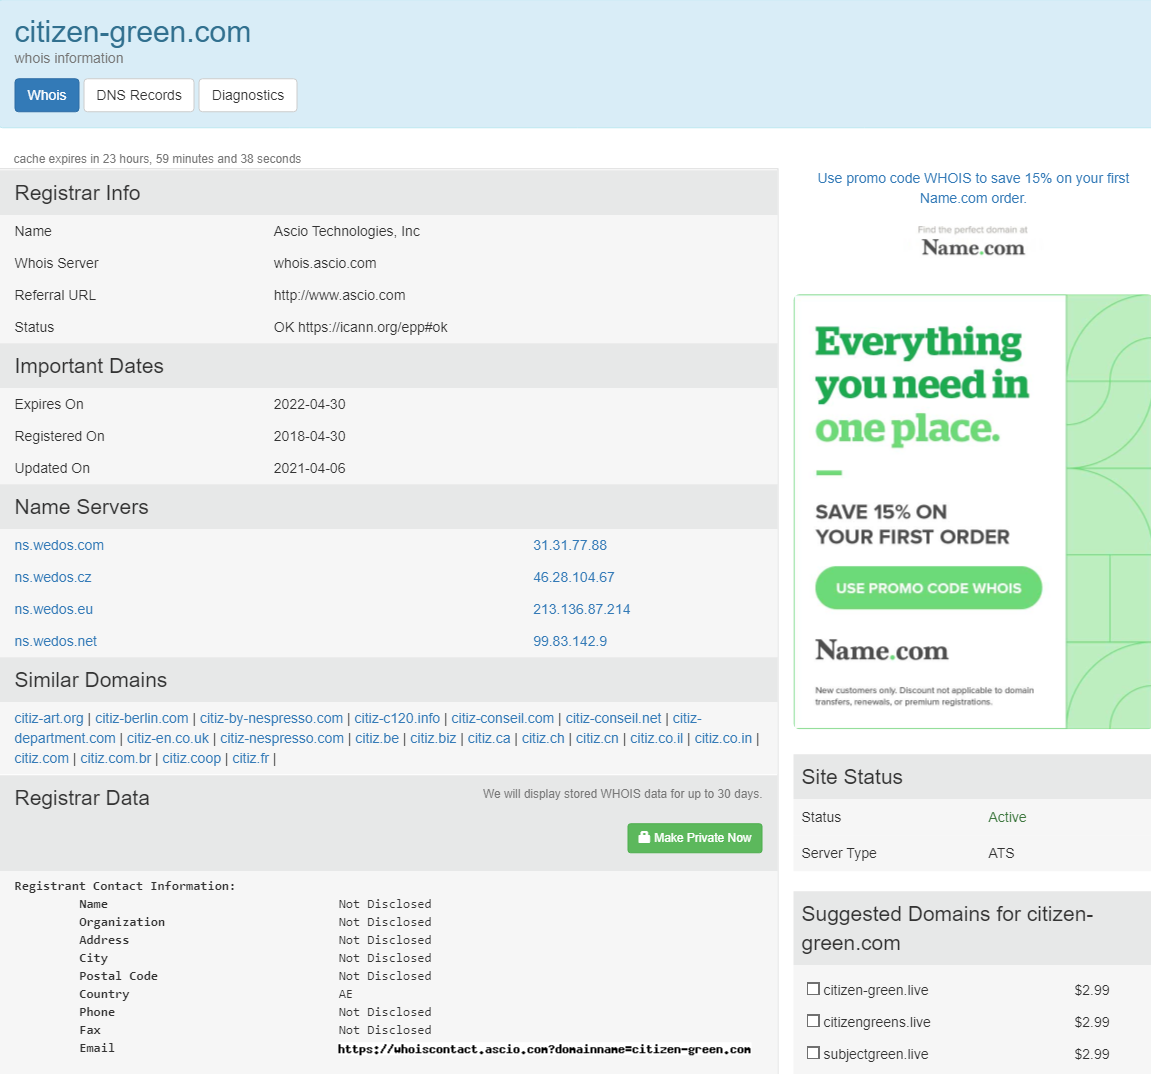The image size is (1151, 1074).
Task: Open similar domain citiz-art.org
Action: 49,719
